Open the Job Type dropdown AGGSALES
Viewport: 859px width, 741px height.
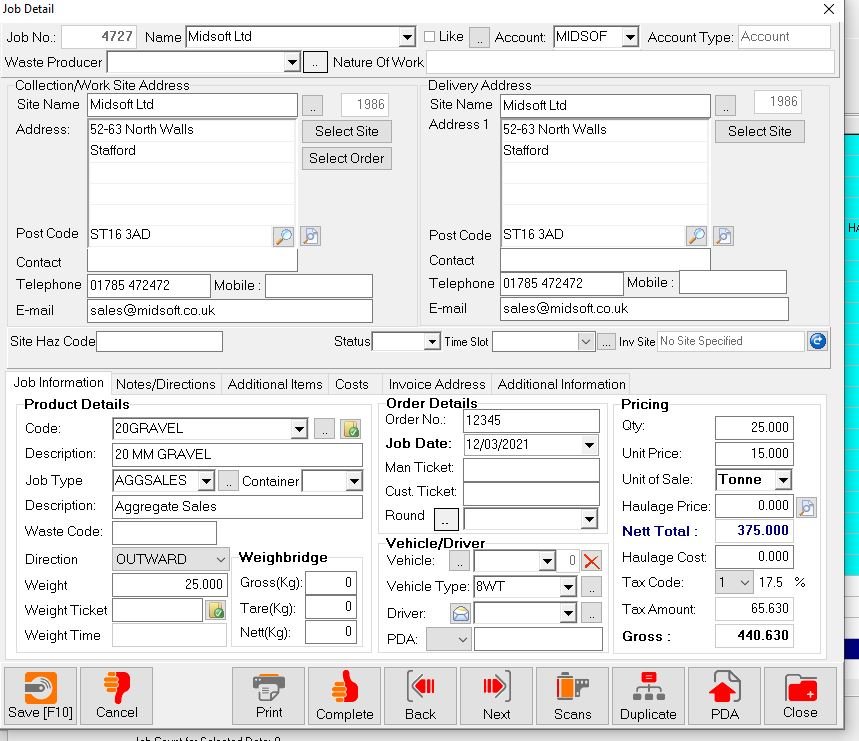pyautogui.click(x=207, y=481)
